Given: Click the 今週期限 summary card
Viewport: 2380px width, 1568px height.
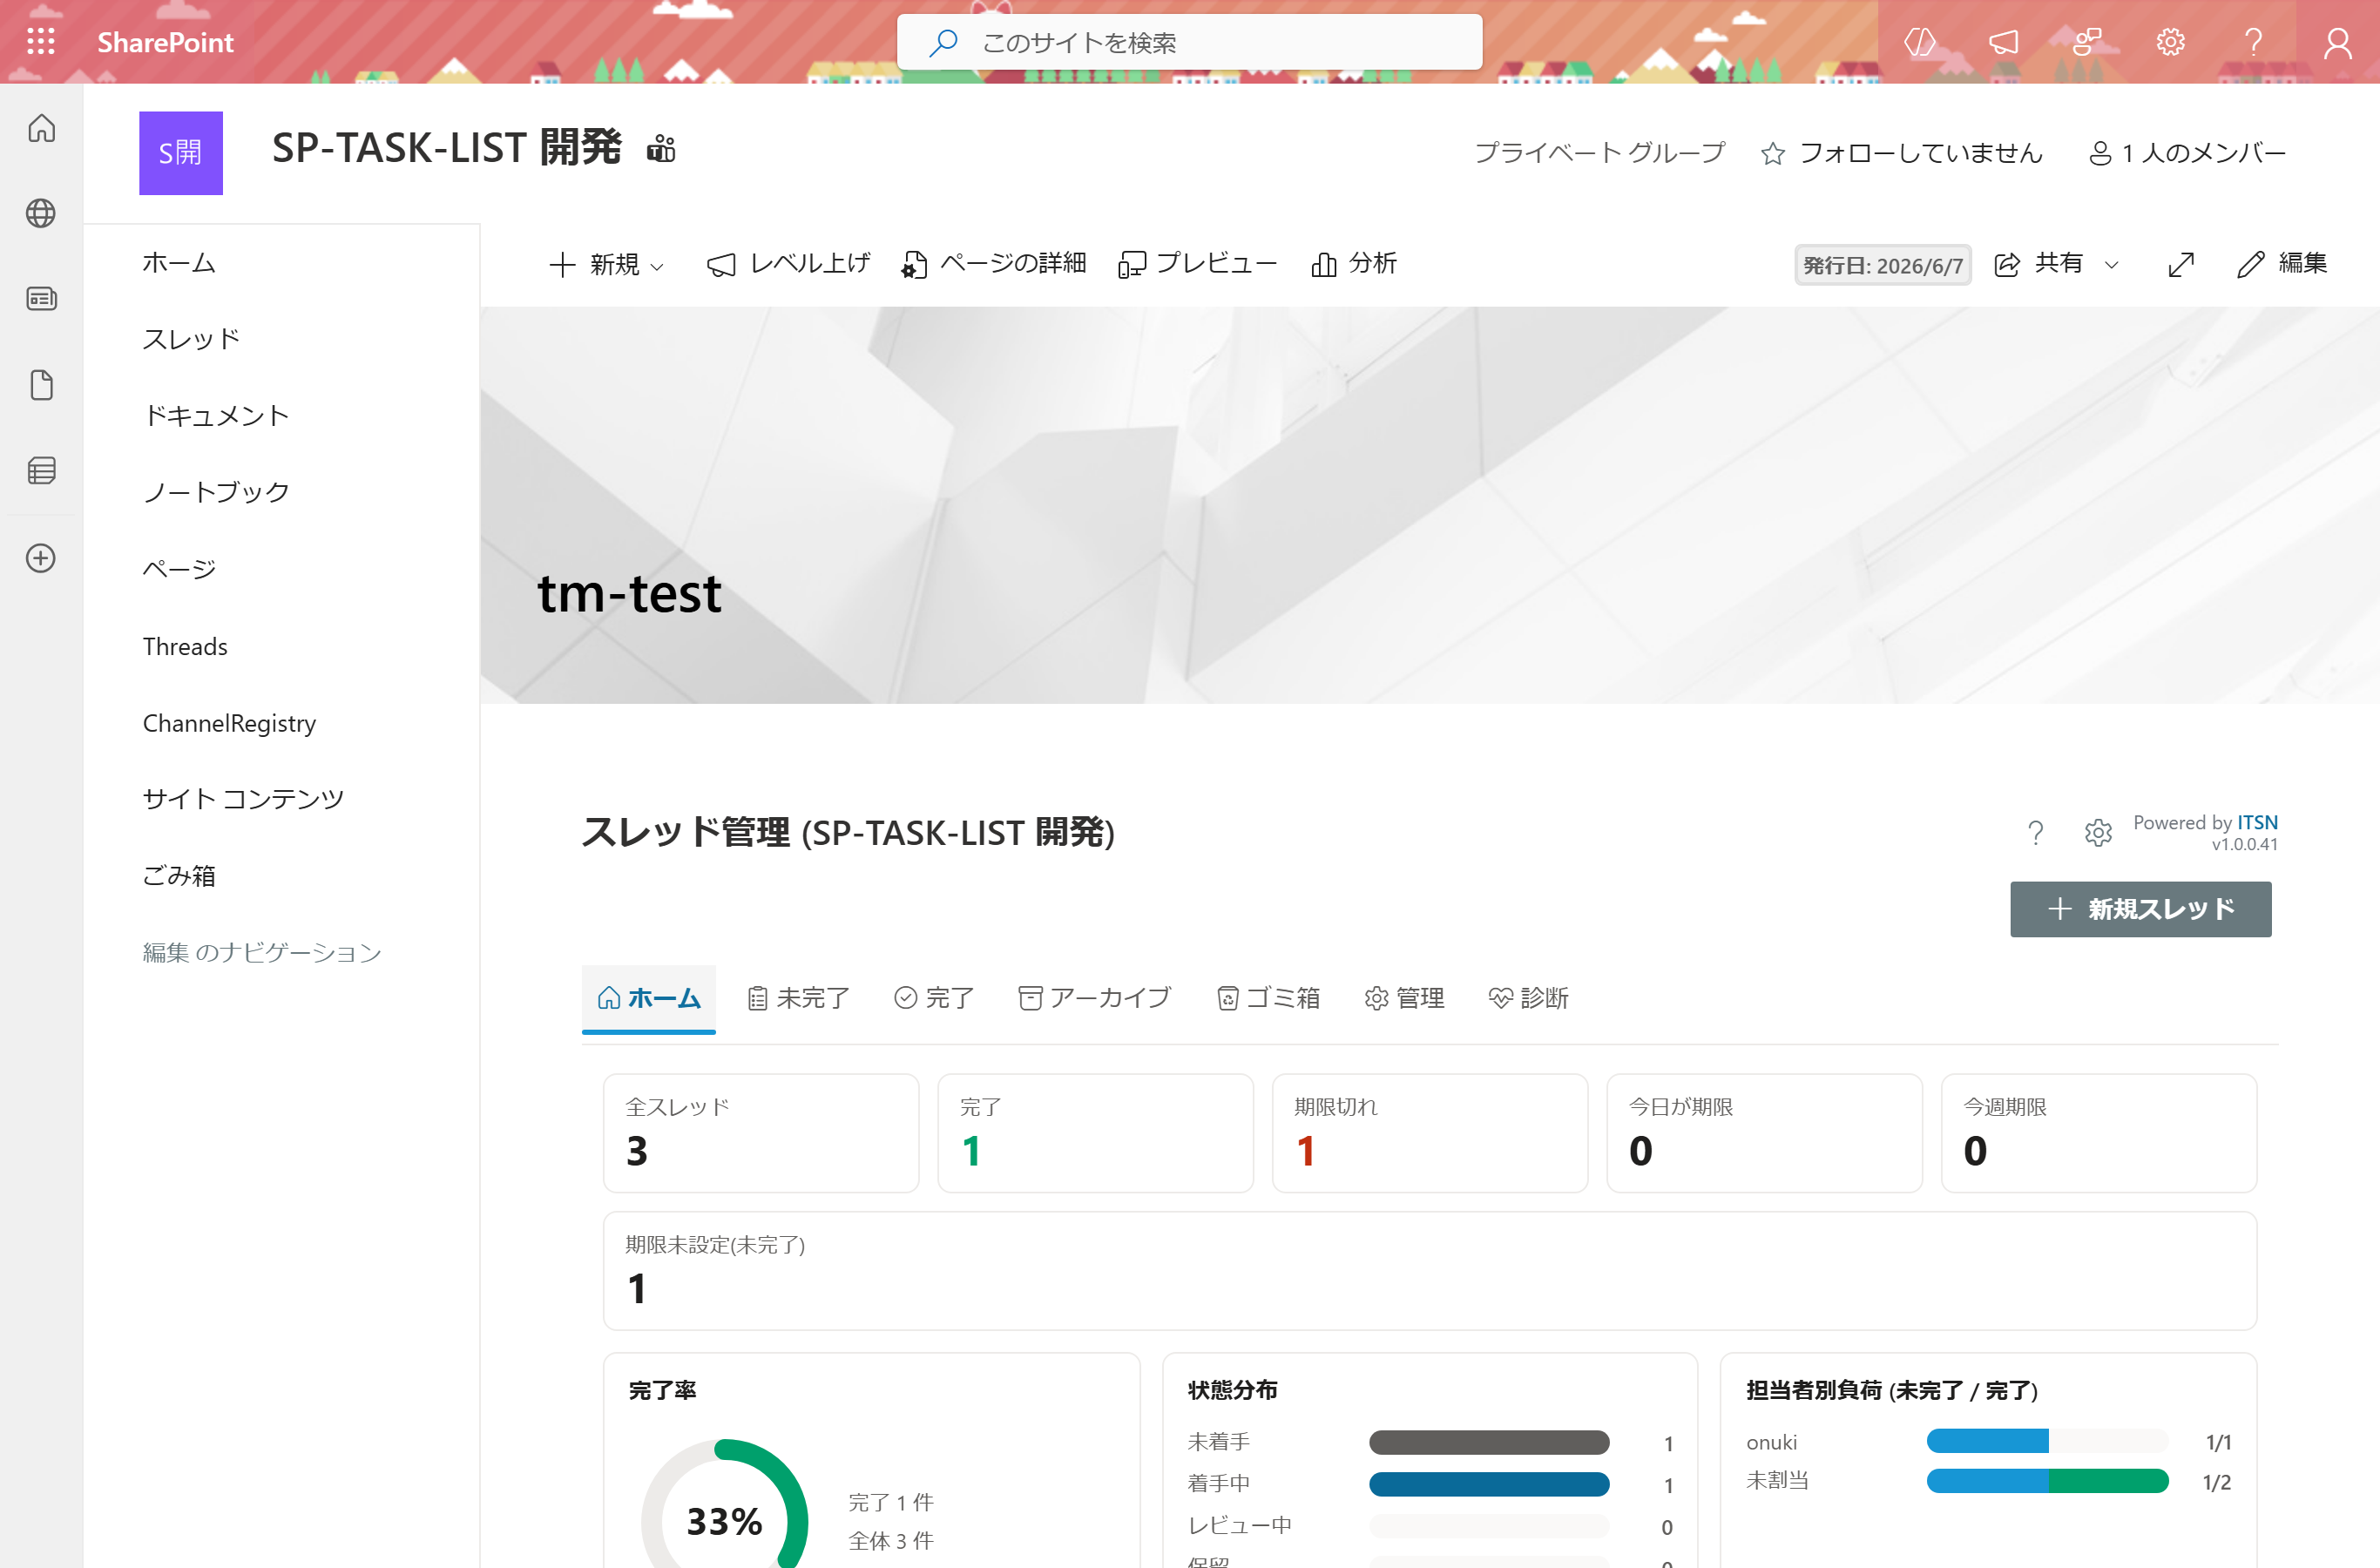Looking at the screenshot, I should (x=2099, y=1133).
